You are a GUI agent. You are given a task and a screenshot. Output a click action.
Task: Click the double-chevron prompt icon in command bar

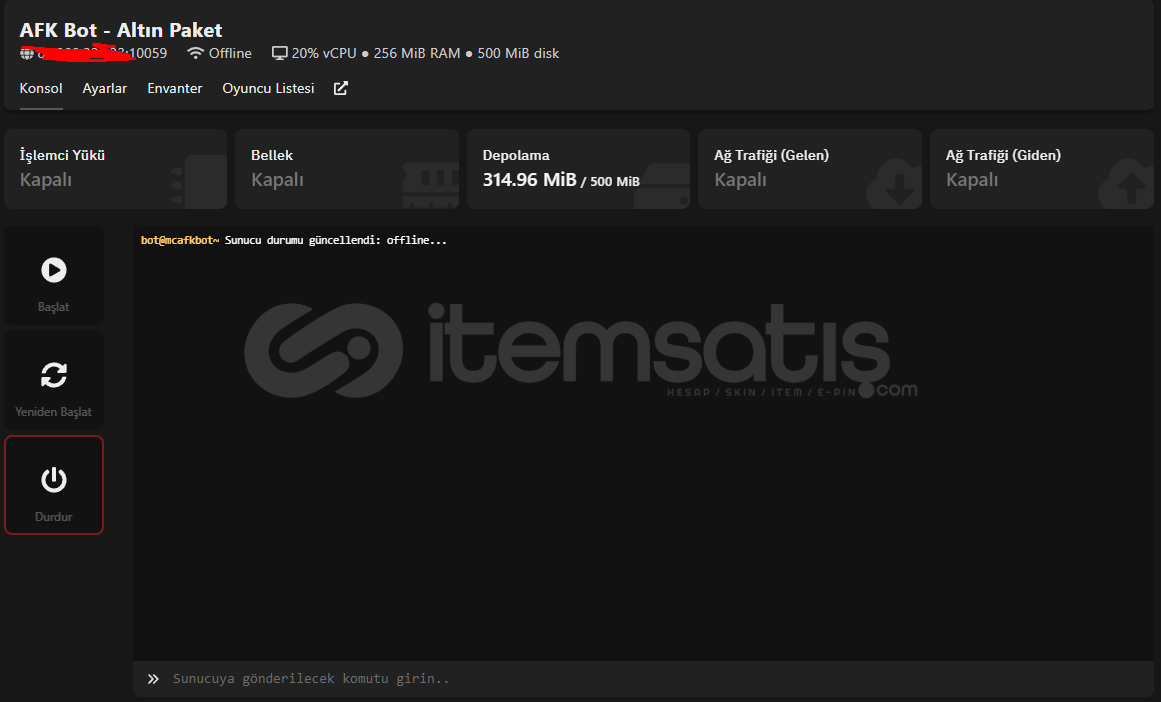coord(153,679)
